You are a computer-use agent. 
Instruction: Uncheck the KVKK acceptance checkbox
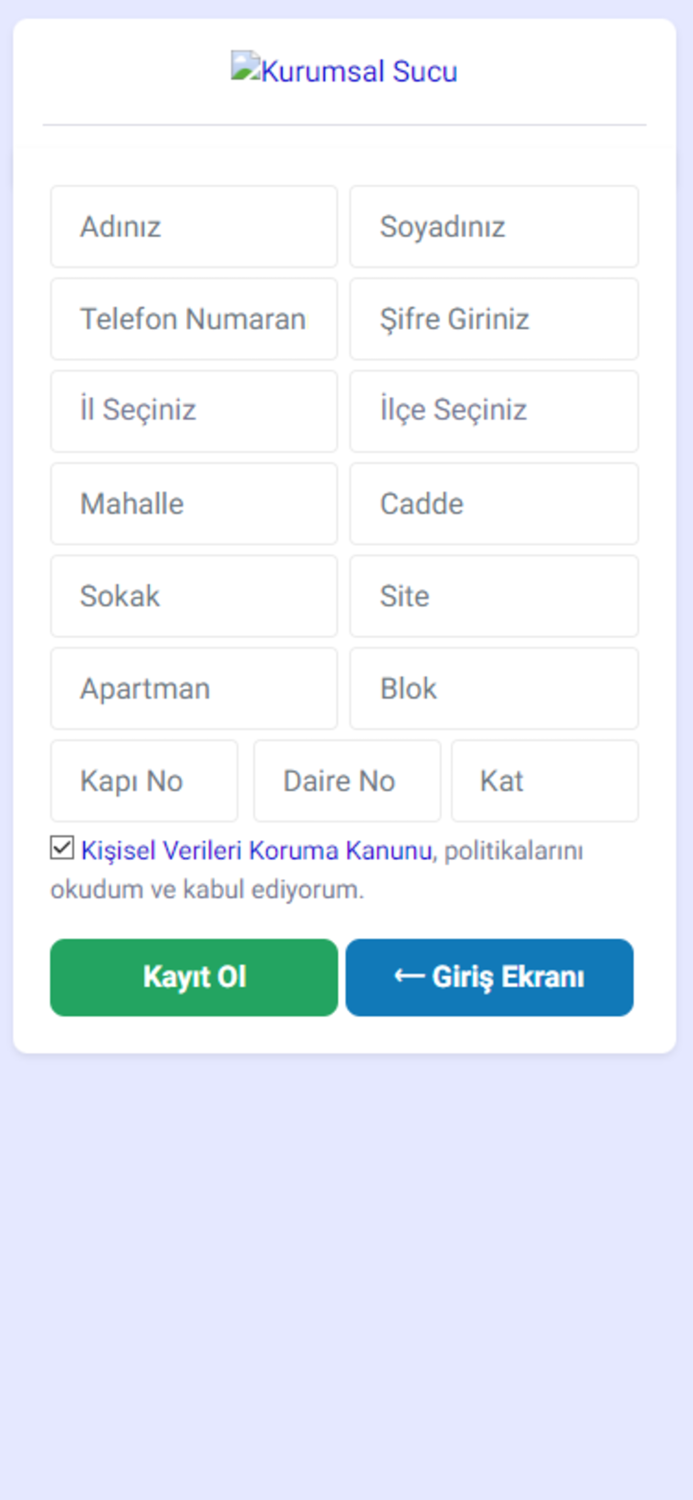(x=60, y=849)
